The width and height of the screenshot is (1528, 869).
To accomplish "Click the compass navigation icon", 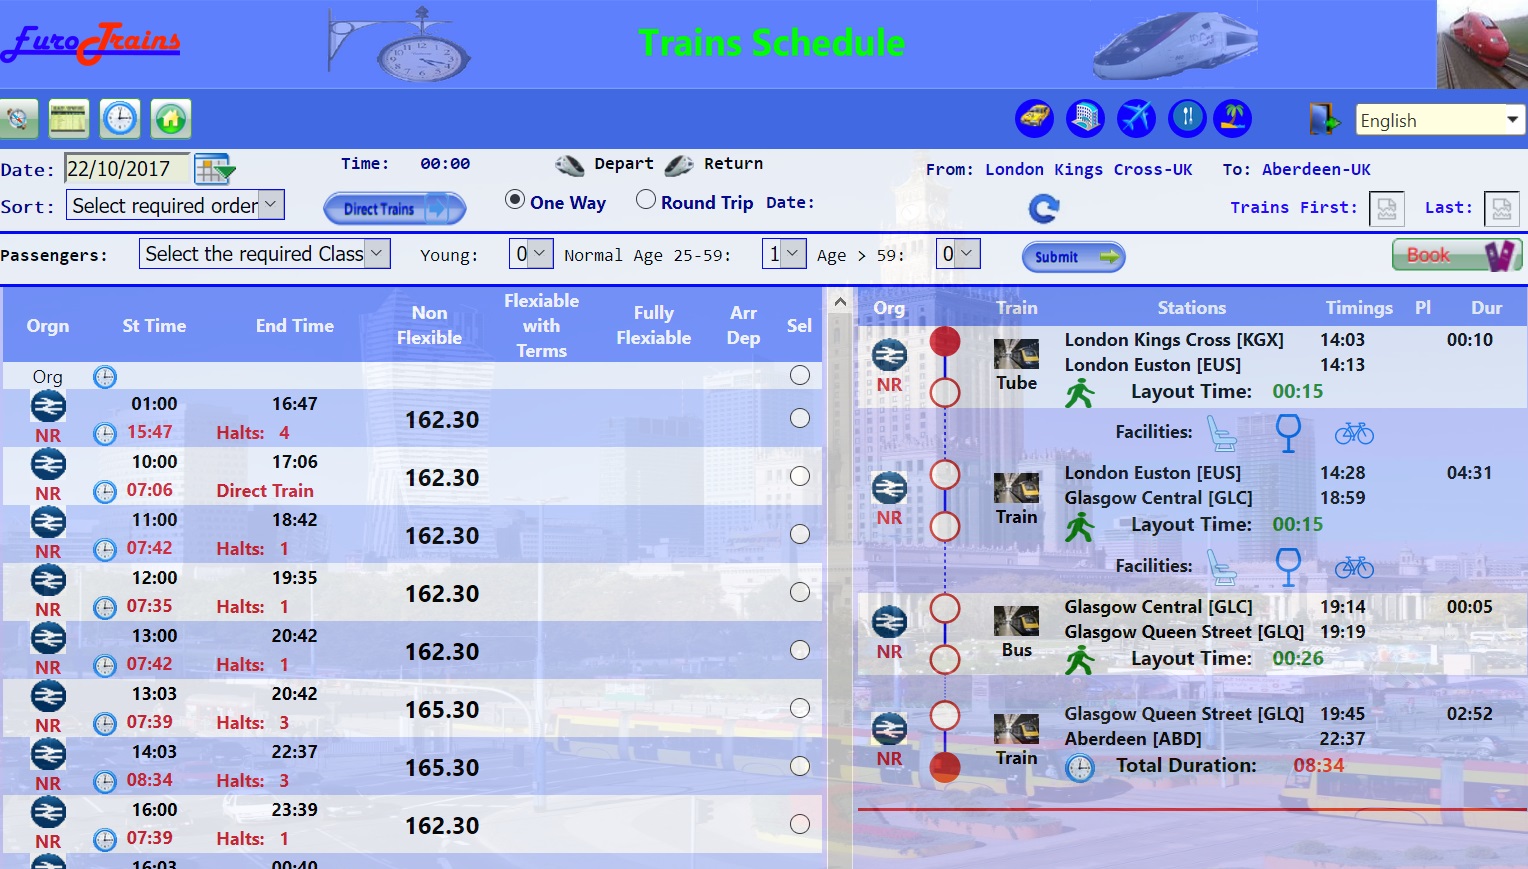I will (18, 119).
